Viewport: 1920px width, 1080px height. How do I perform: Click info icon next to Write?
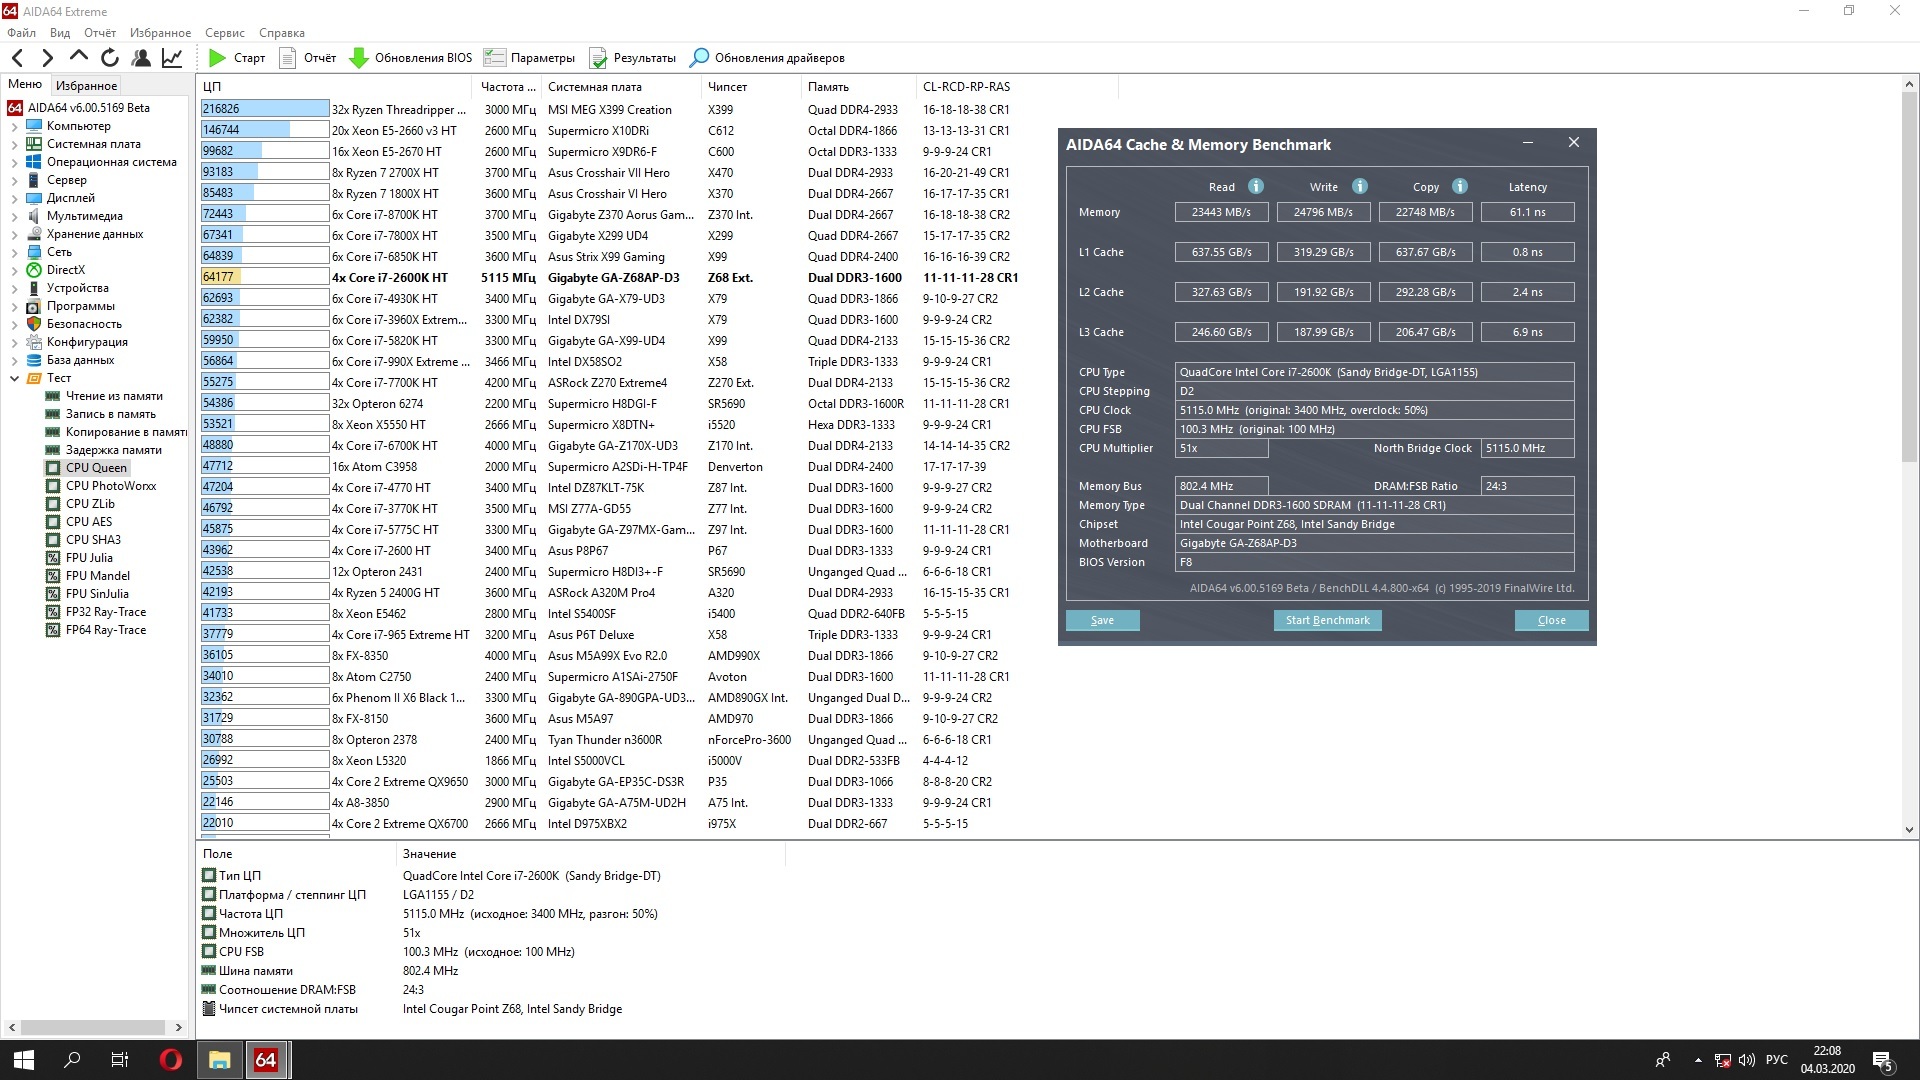[x=1360, y=186]
